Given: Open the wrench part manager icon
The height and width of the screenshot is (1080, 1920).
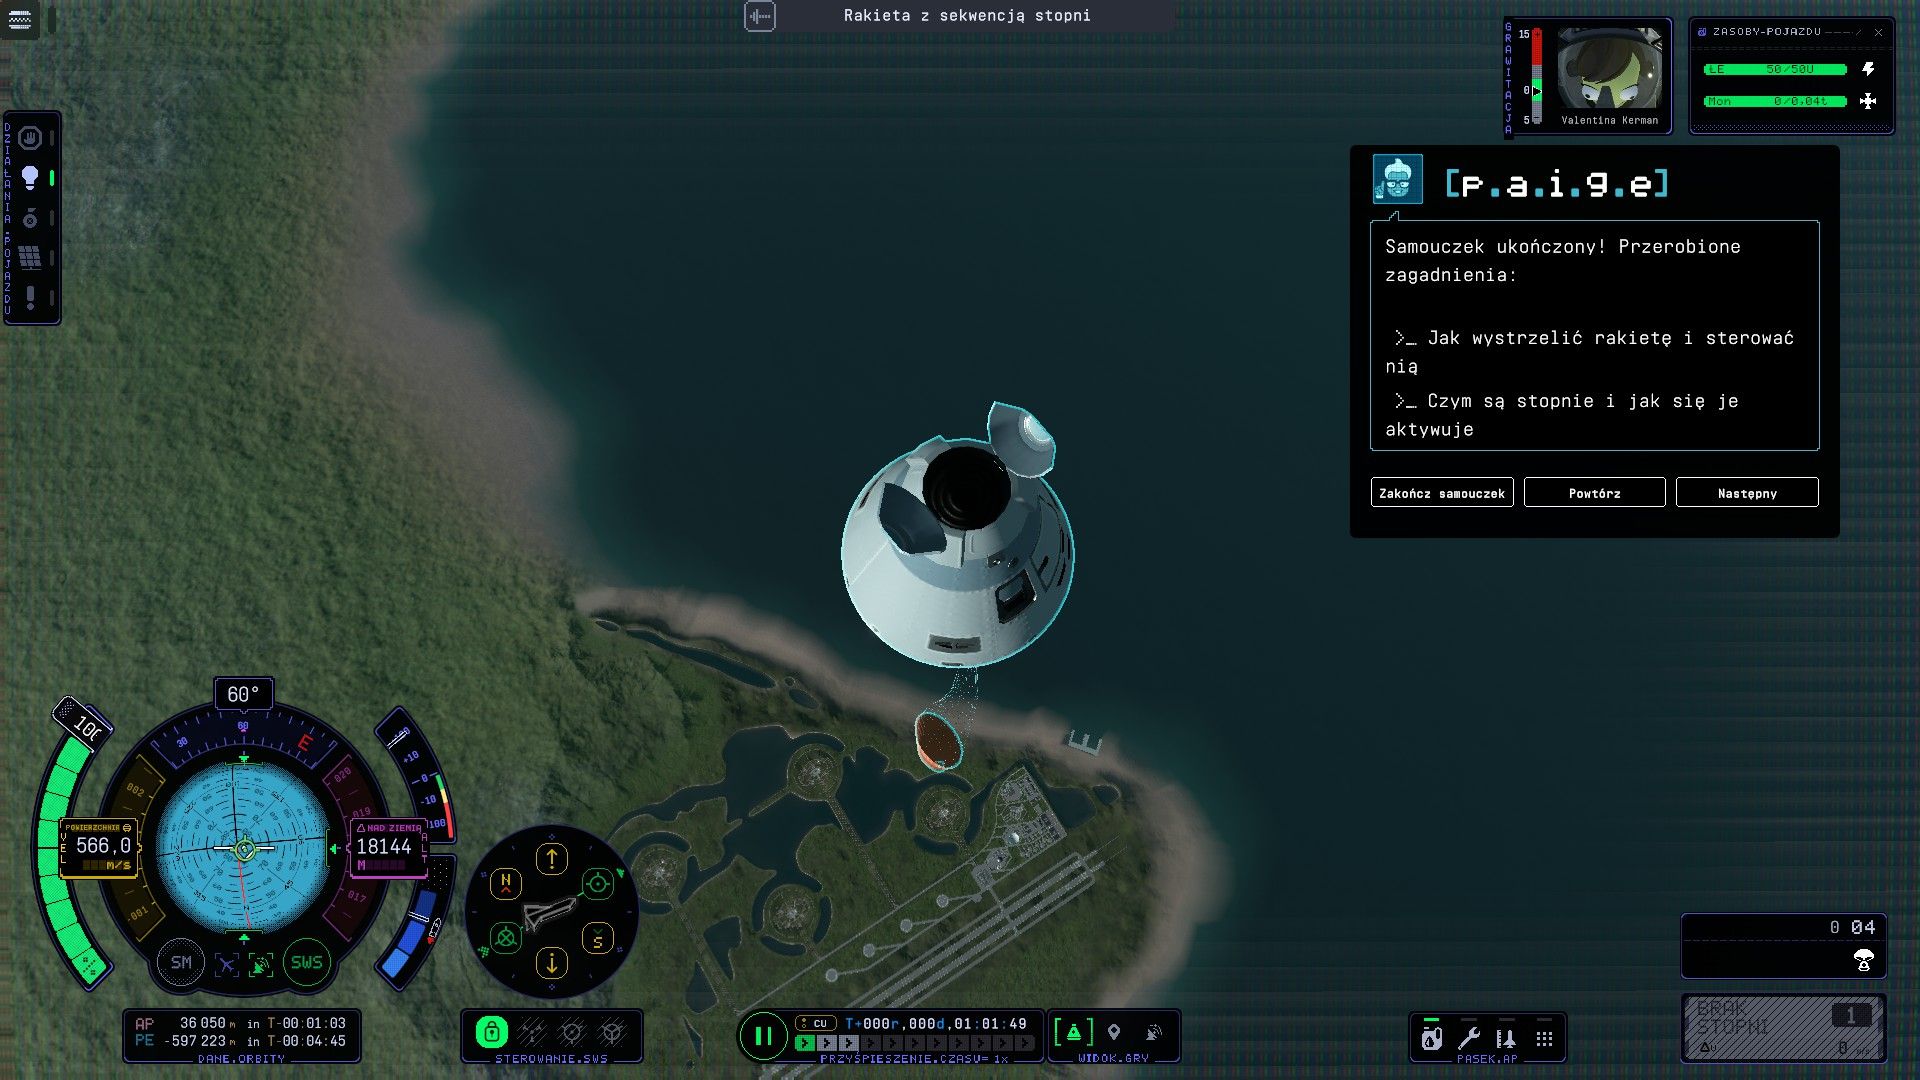Looking at the screenshot, I should tap(1469, 1038).
